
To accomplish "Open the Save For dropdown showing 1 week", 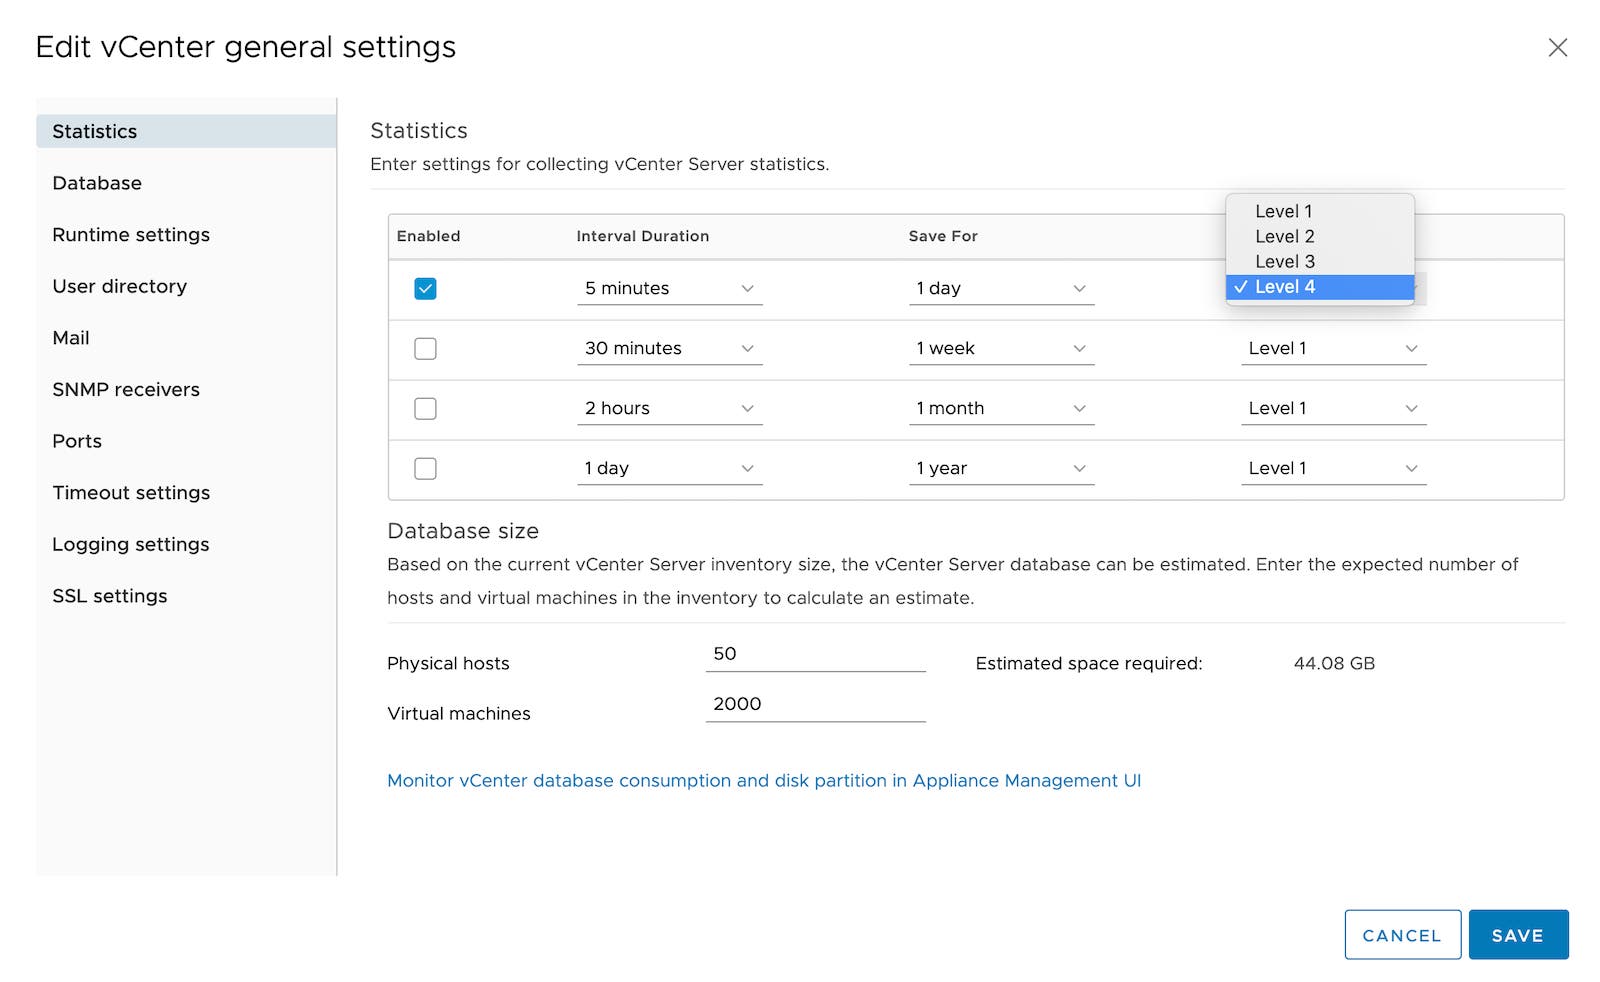I will 1000,348.
